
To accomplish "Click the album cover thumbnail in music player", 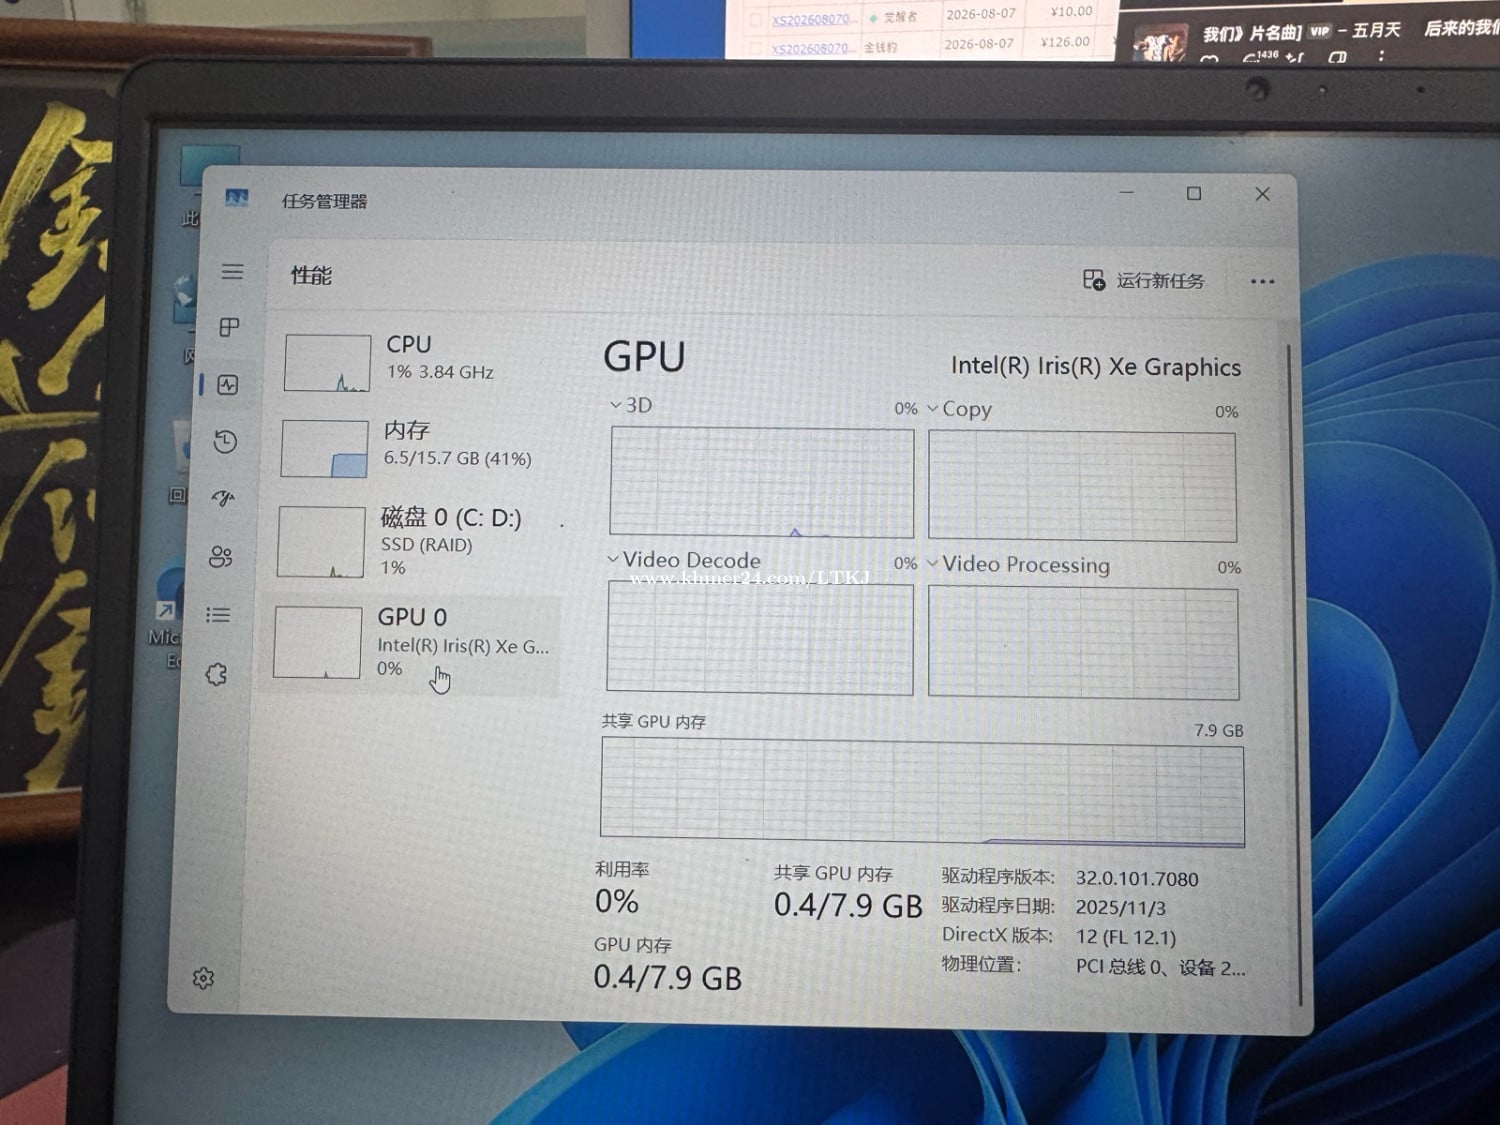I will point(1159,42).
